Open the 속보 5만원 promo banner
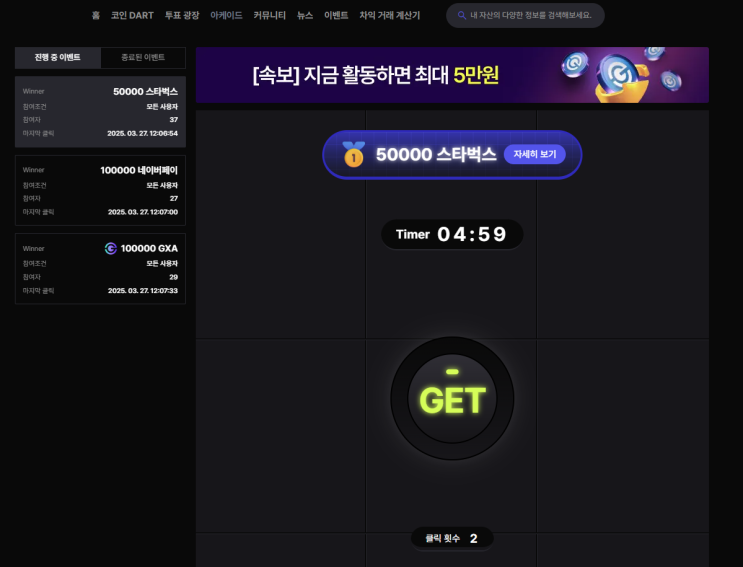Image resolution: width=743 pixels, height=567 pixels. click(x=452, y=75)
